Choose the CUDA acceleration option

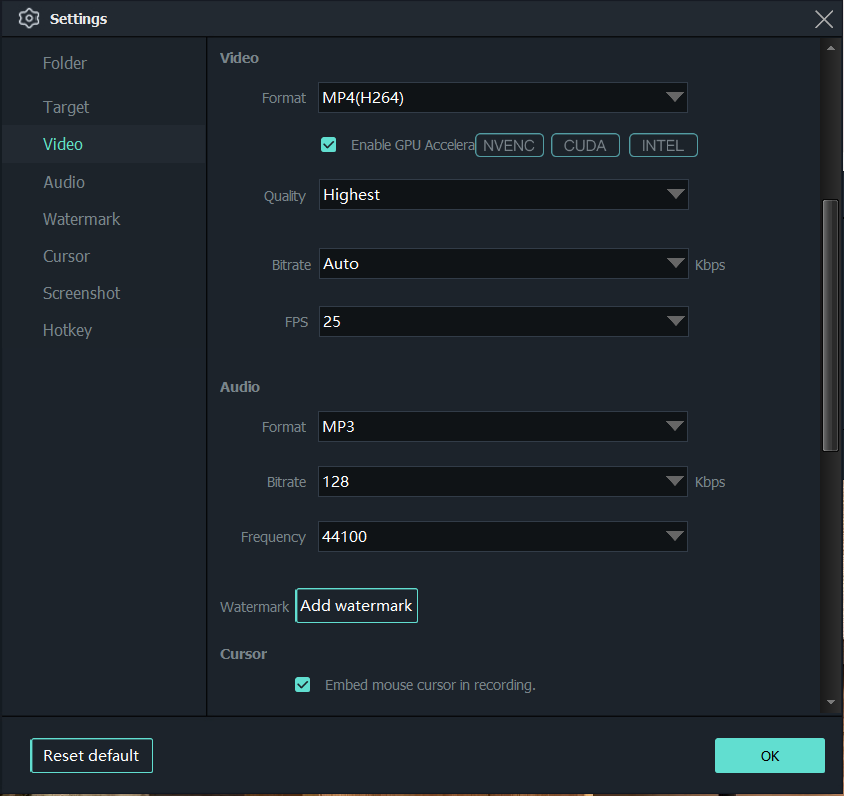pos(585,145)
